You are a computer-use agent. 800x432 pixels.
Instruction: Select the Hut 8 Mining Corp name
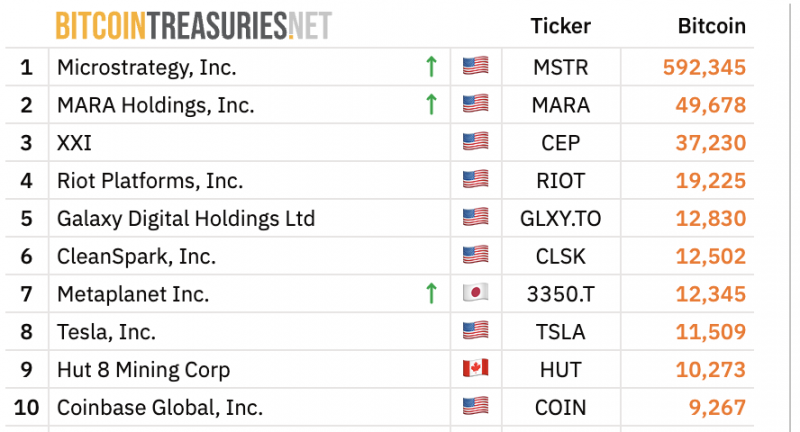point(144,370)
